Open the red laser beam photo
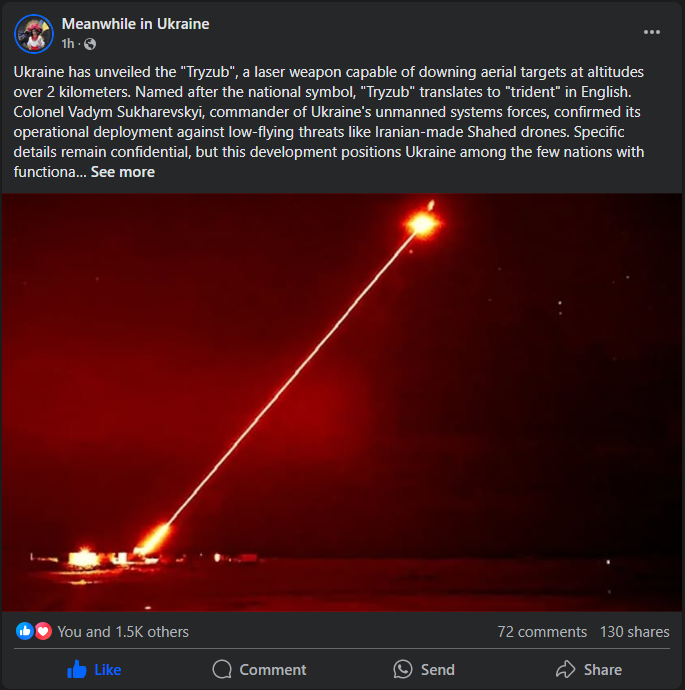685x690 pixels. [x=342, y=402]
